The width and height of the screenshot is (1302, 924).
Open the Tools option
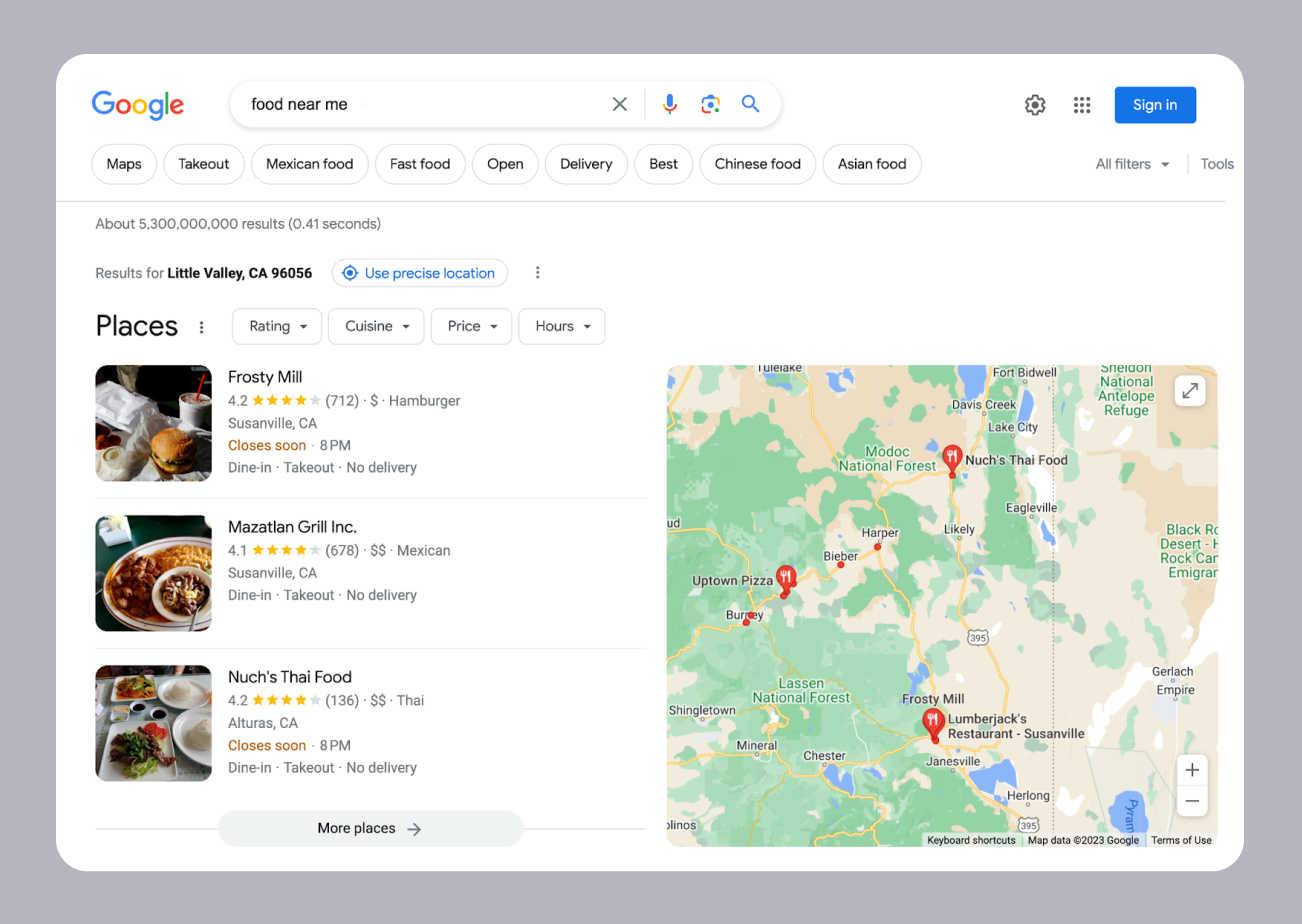coord(1217,164)
